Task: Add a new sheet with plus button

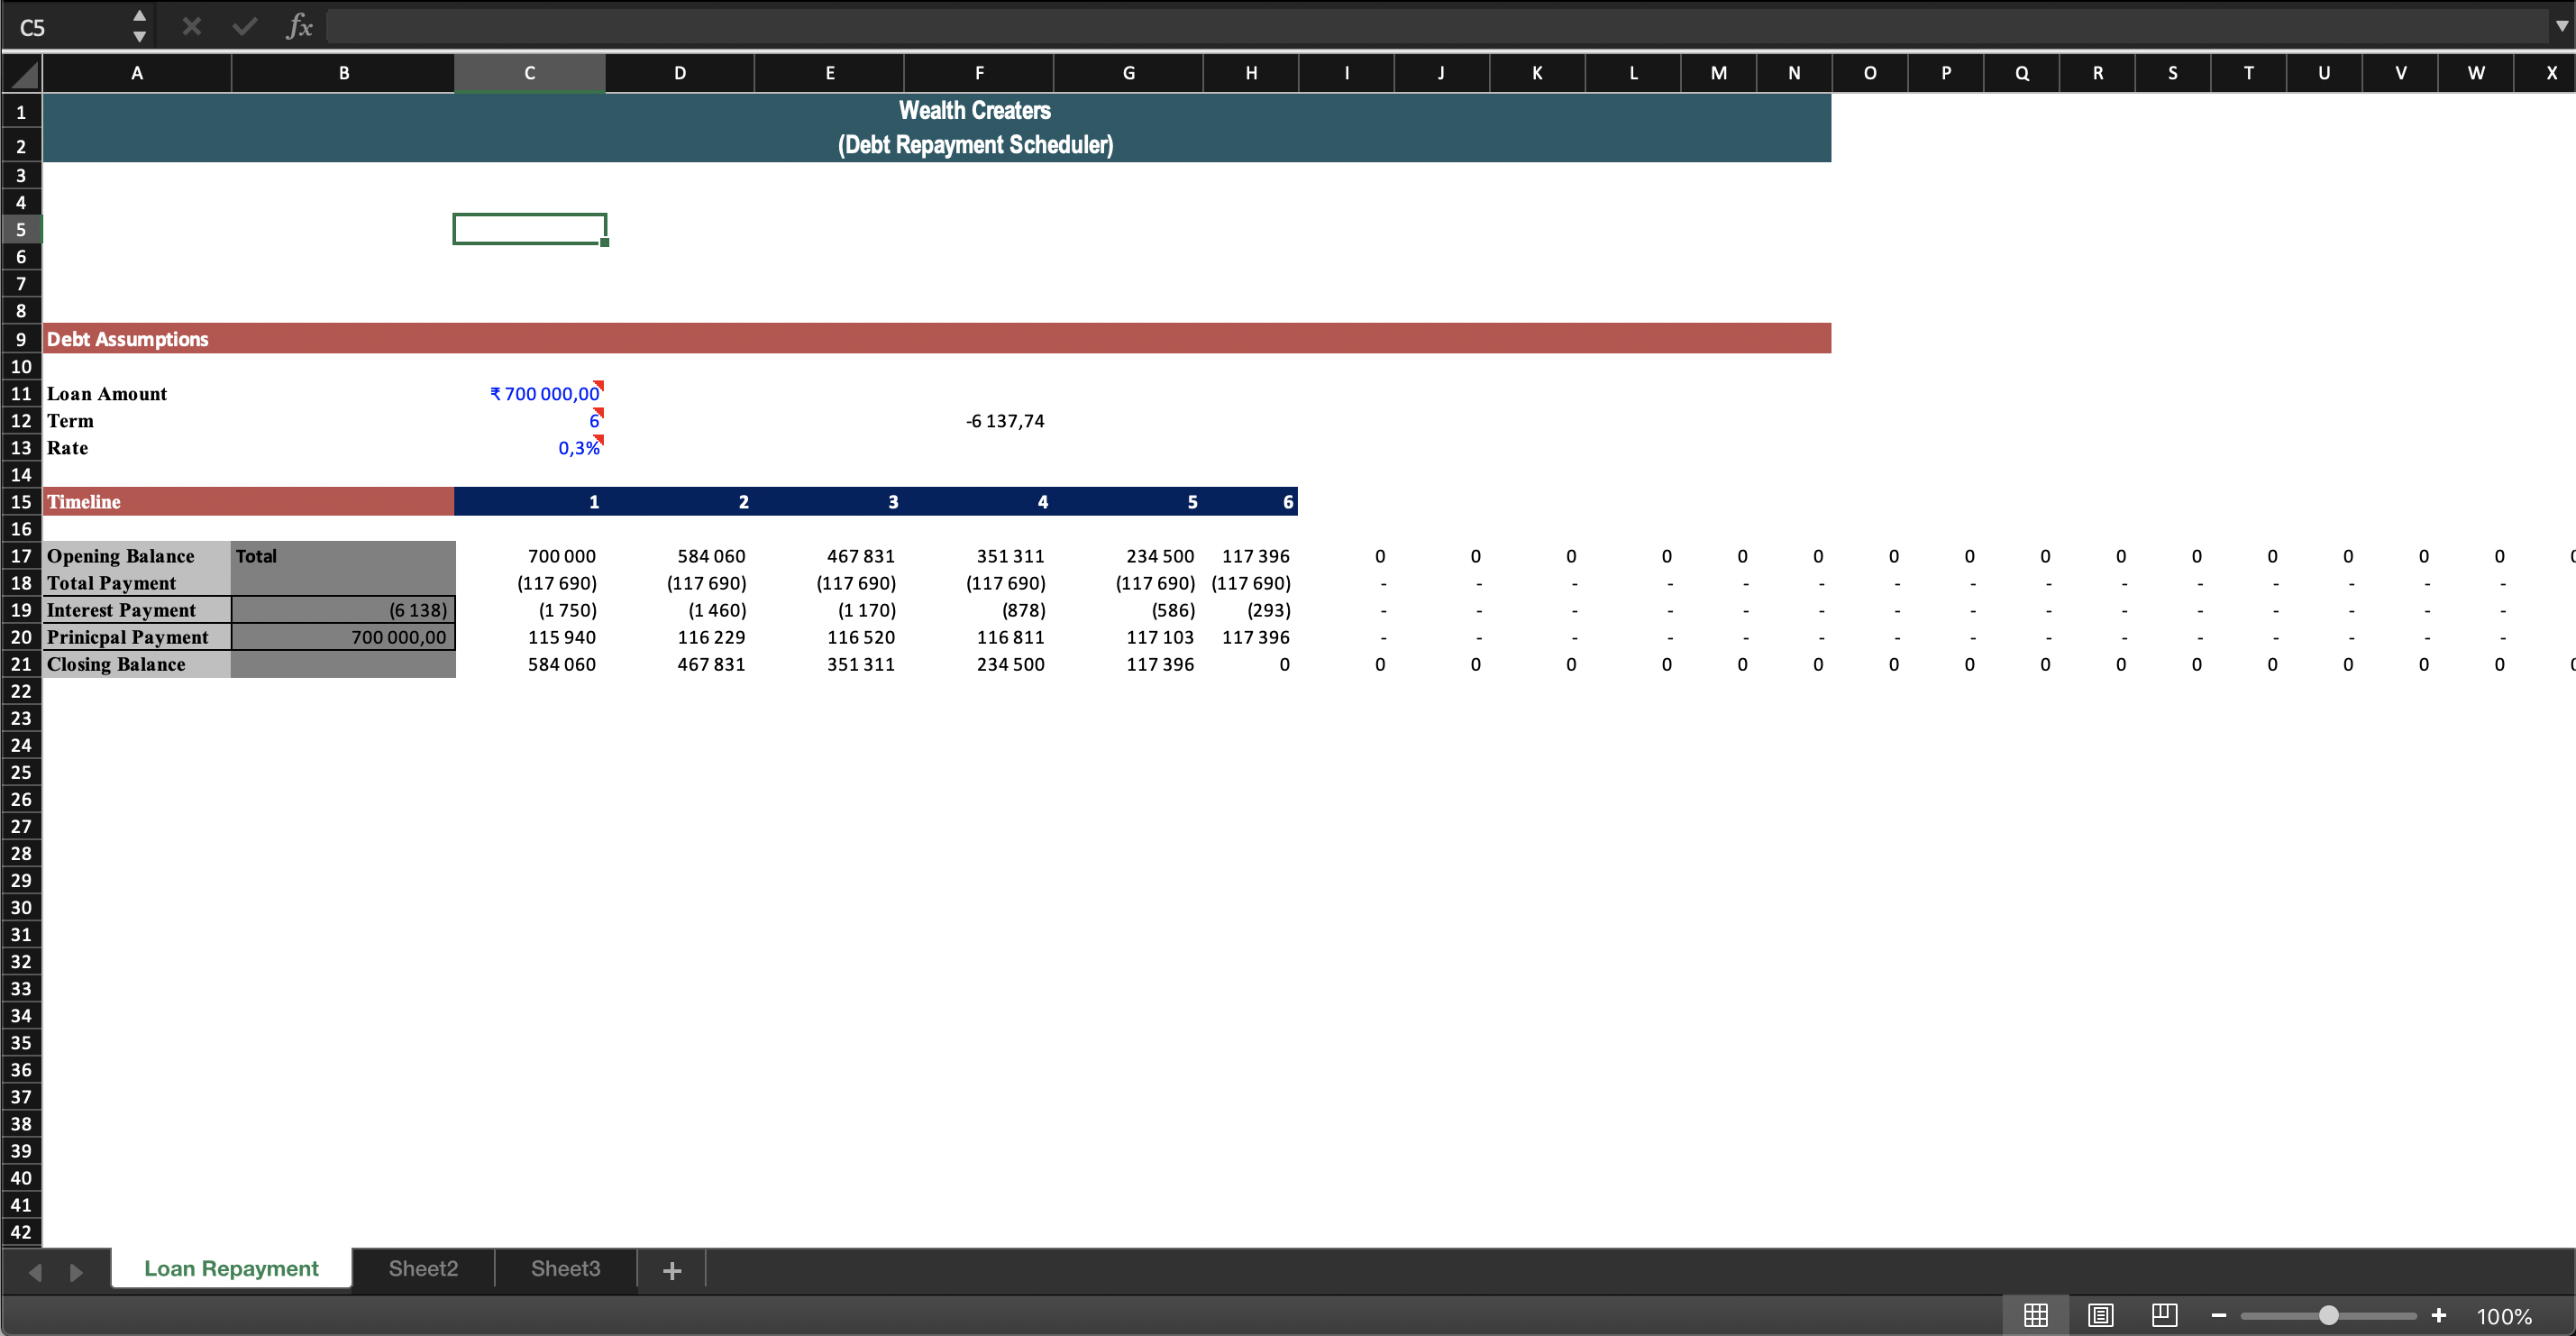Action: point(672,1270)
